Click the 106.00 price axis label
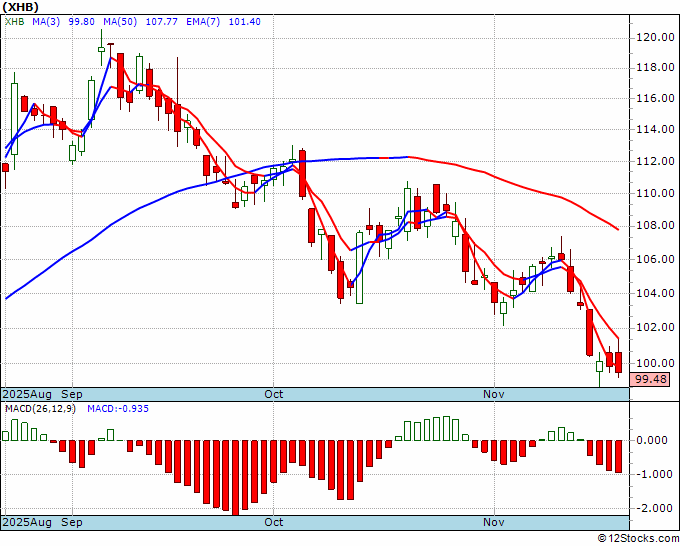 tap(655, 259)
